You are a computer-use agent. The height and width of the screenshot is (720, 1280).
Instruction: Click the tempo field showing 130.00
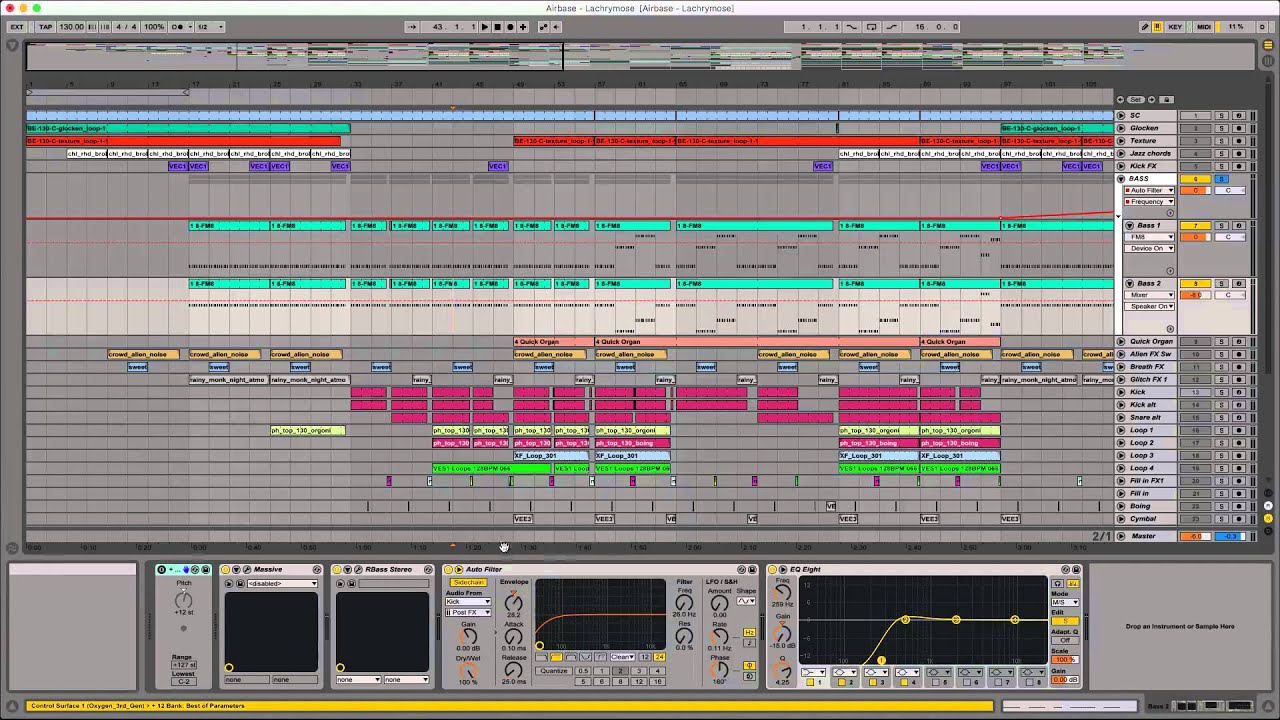click(x=71, y=27)
